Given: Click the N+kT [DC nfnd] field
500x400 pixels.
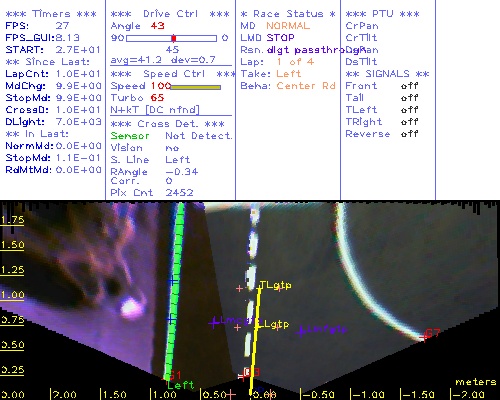Looking at the screenshot, I should 155,110.
